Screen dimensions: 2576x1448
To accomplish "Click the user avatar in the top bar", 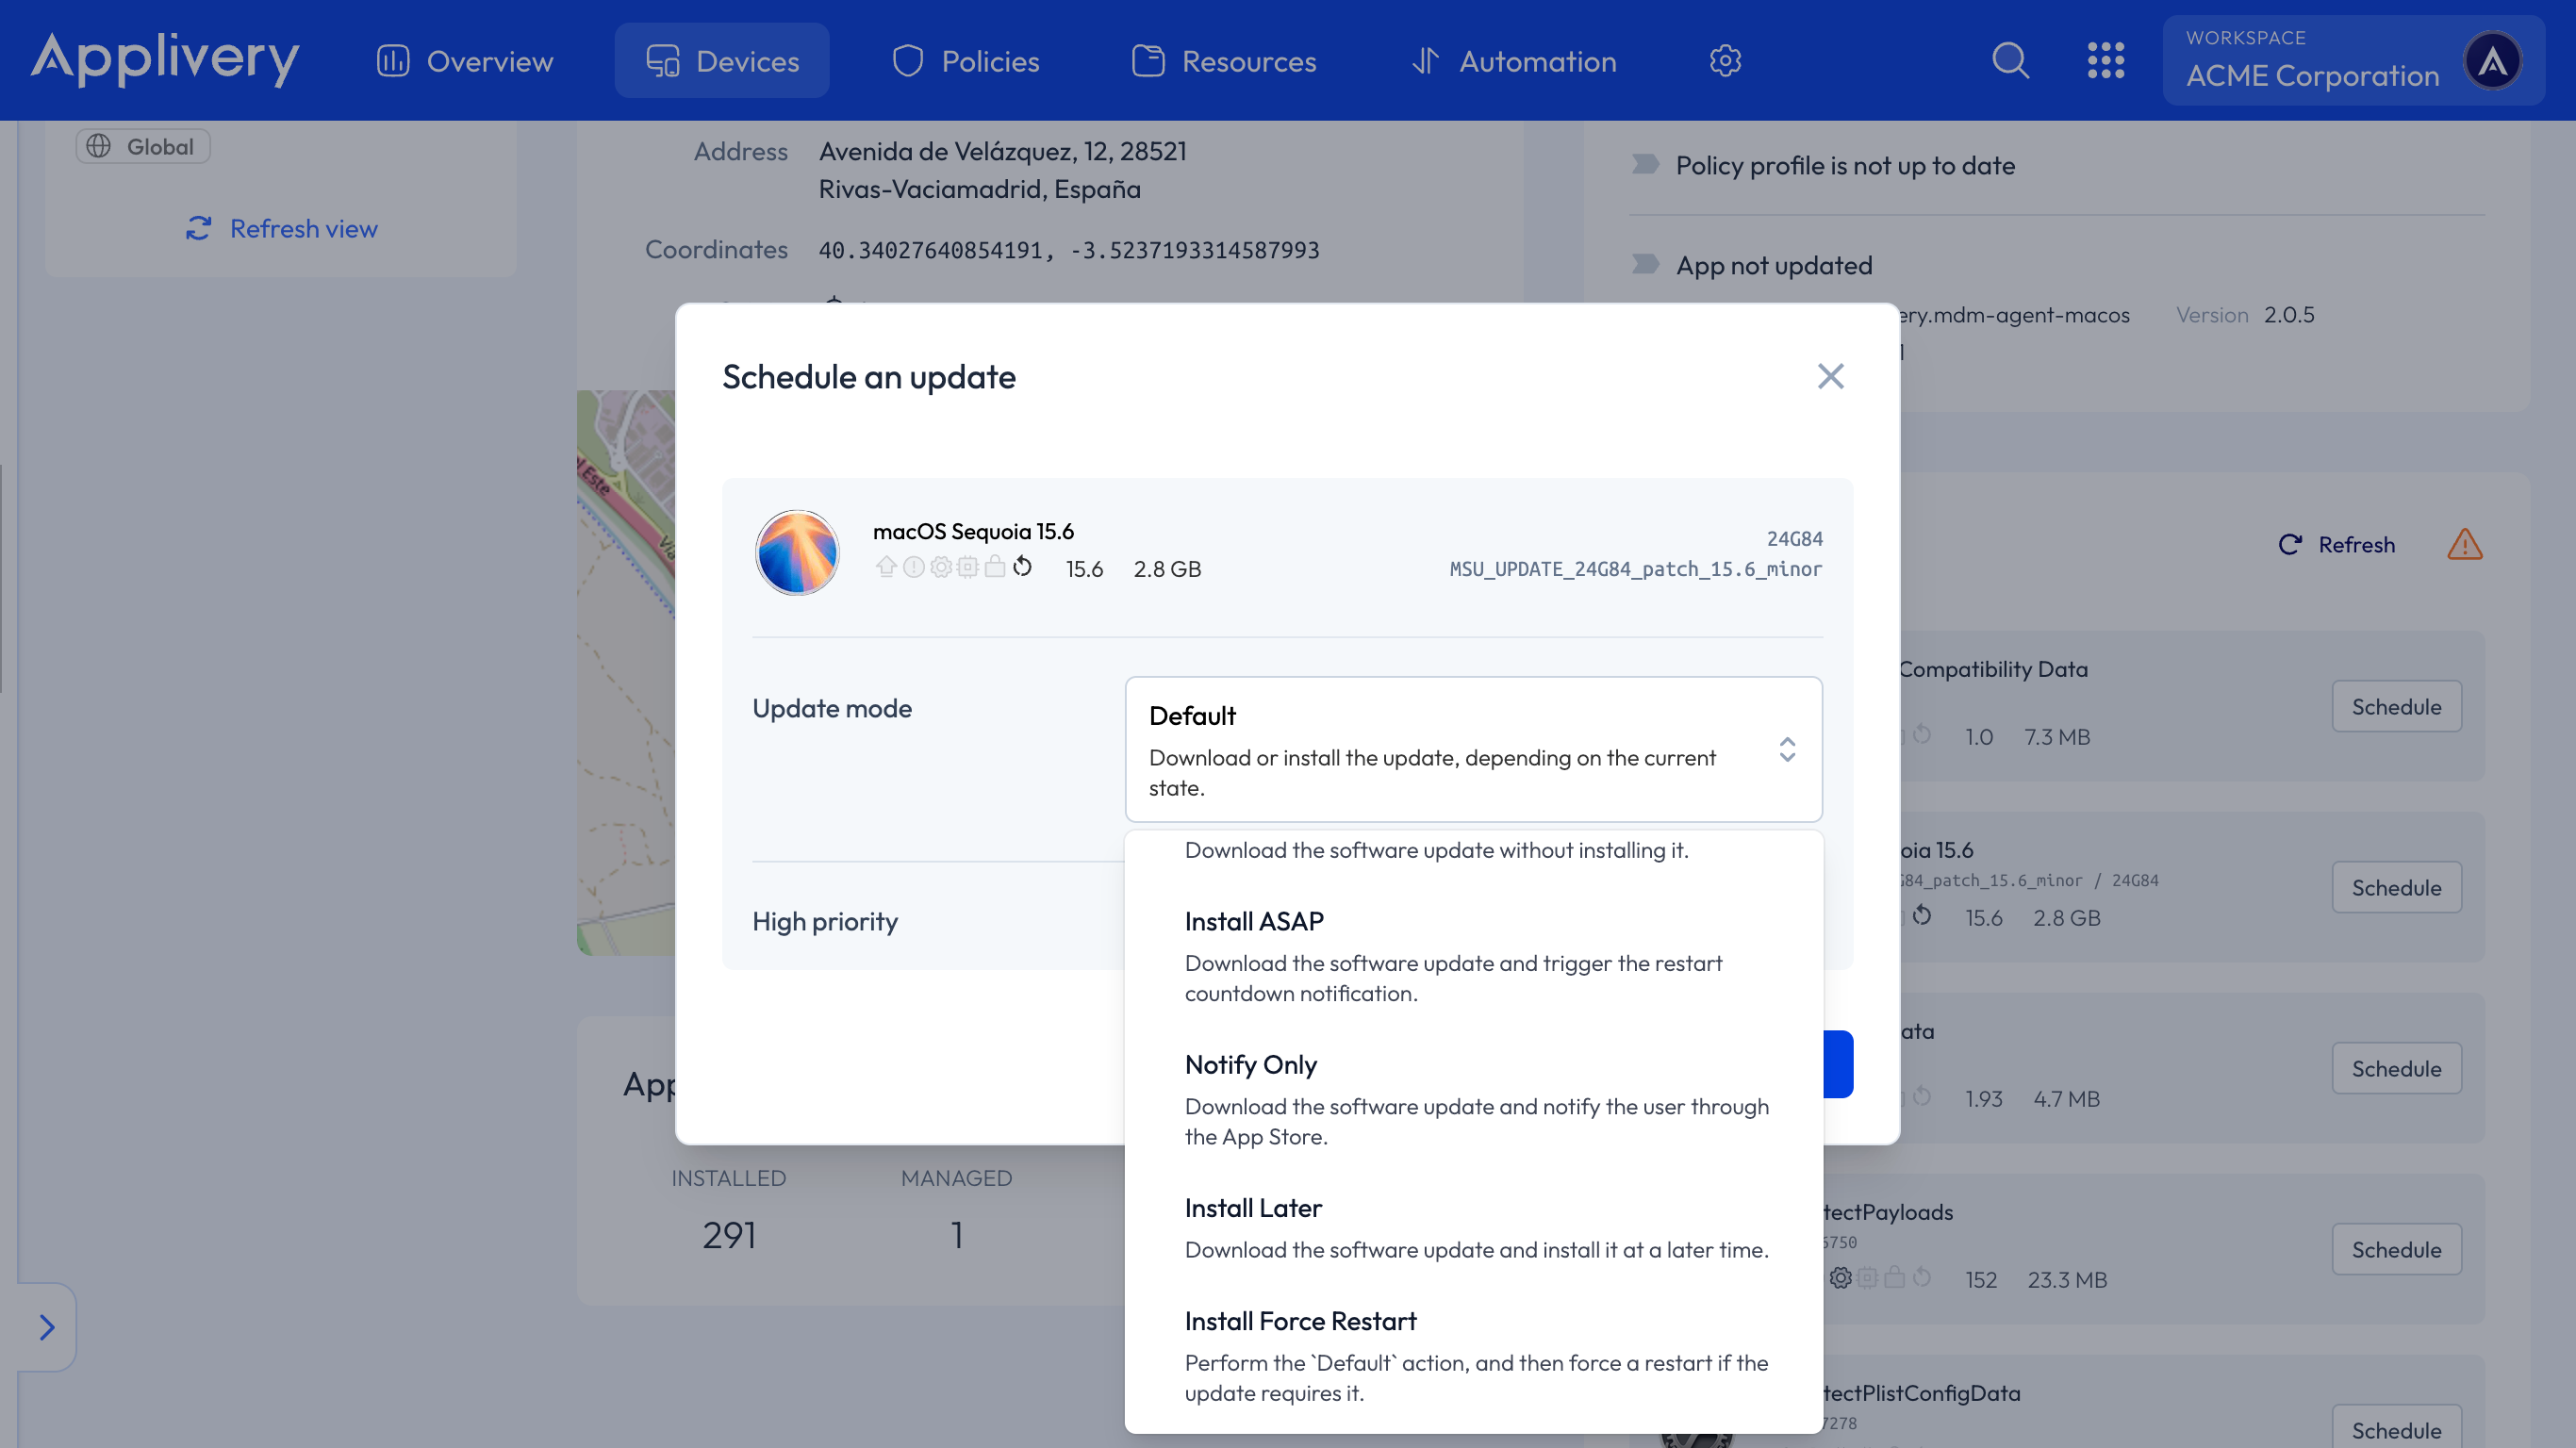I will pos(2492,61).
